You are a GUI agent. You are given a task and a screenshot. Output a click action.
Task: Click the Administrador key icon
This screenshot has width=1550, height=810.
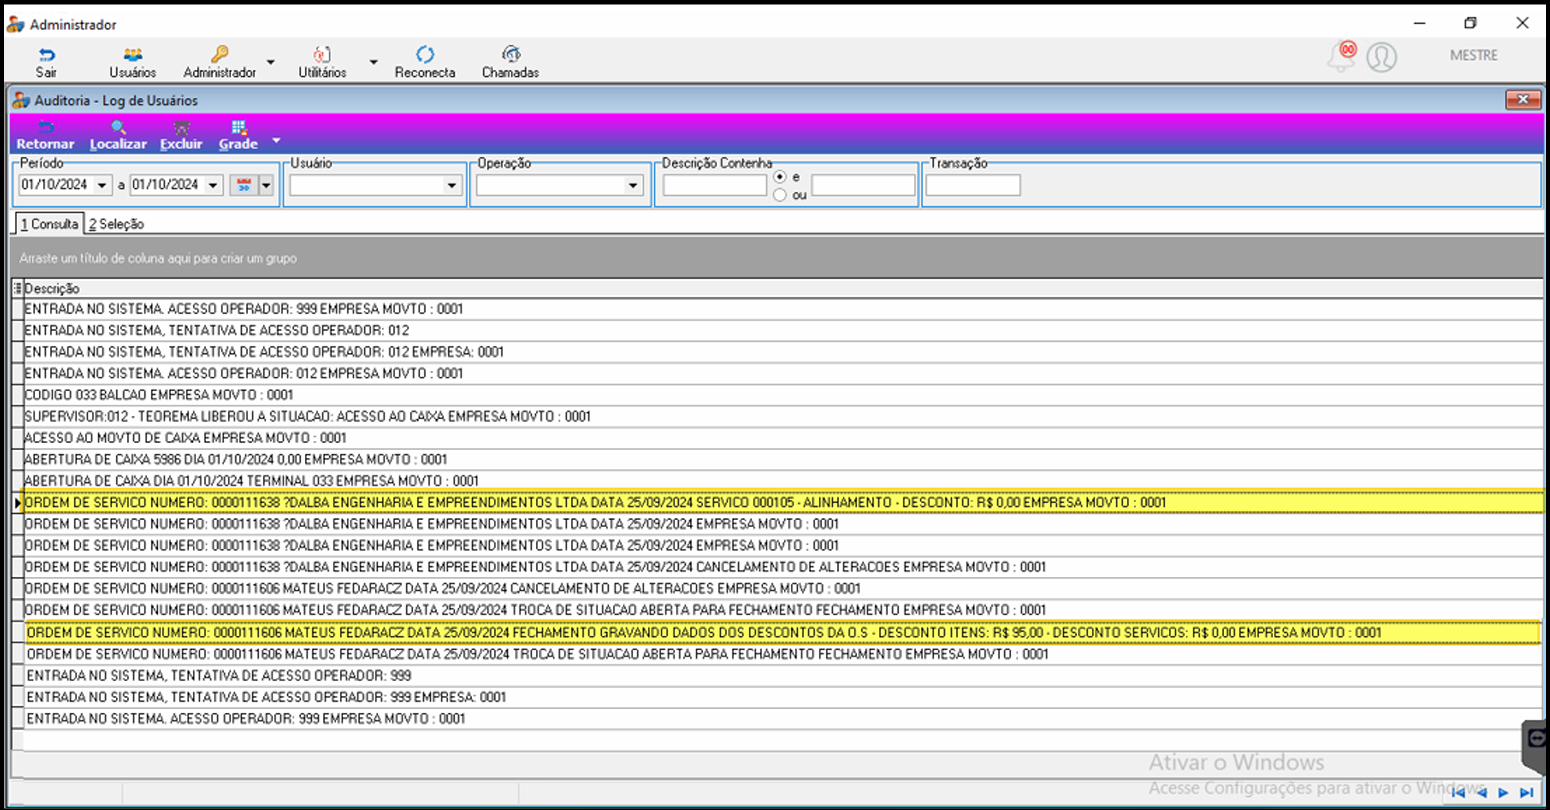220,54
